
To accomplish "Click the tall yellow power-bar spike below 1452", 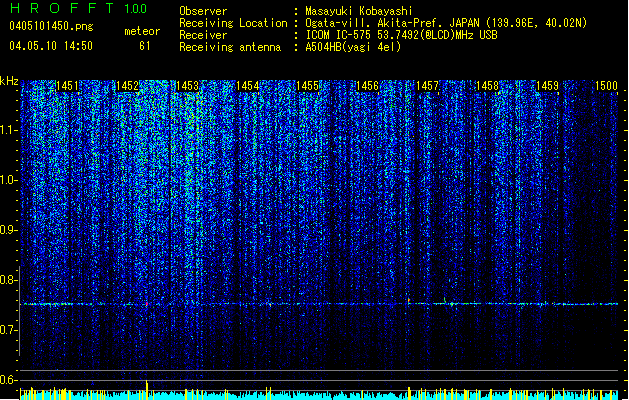I will point(147,389).
